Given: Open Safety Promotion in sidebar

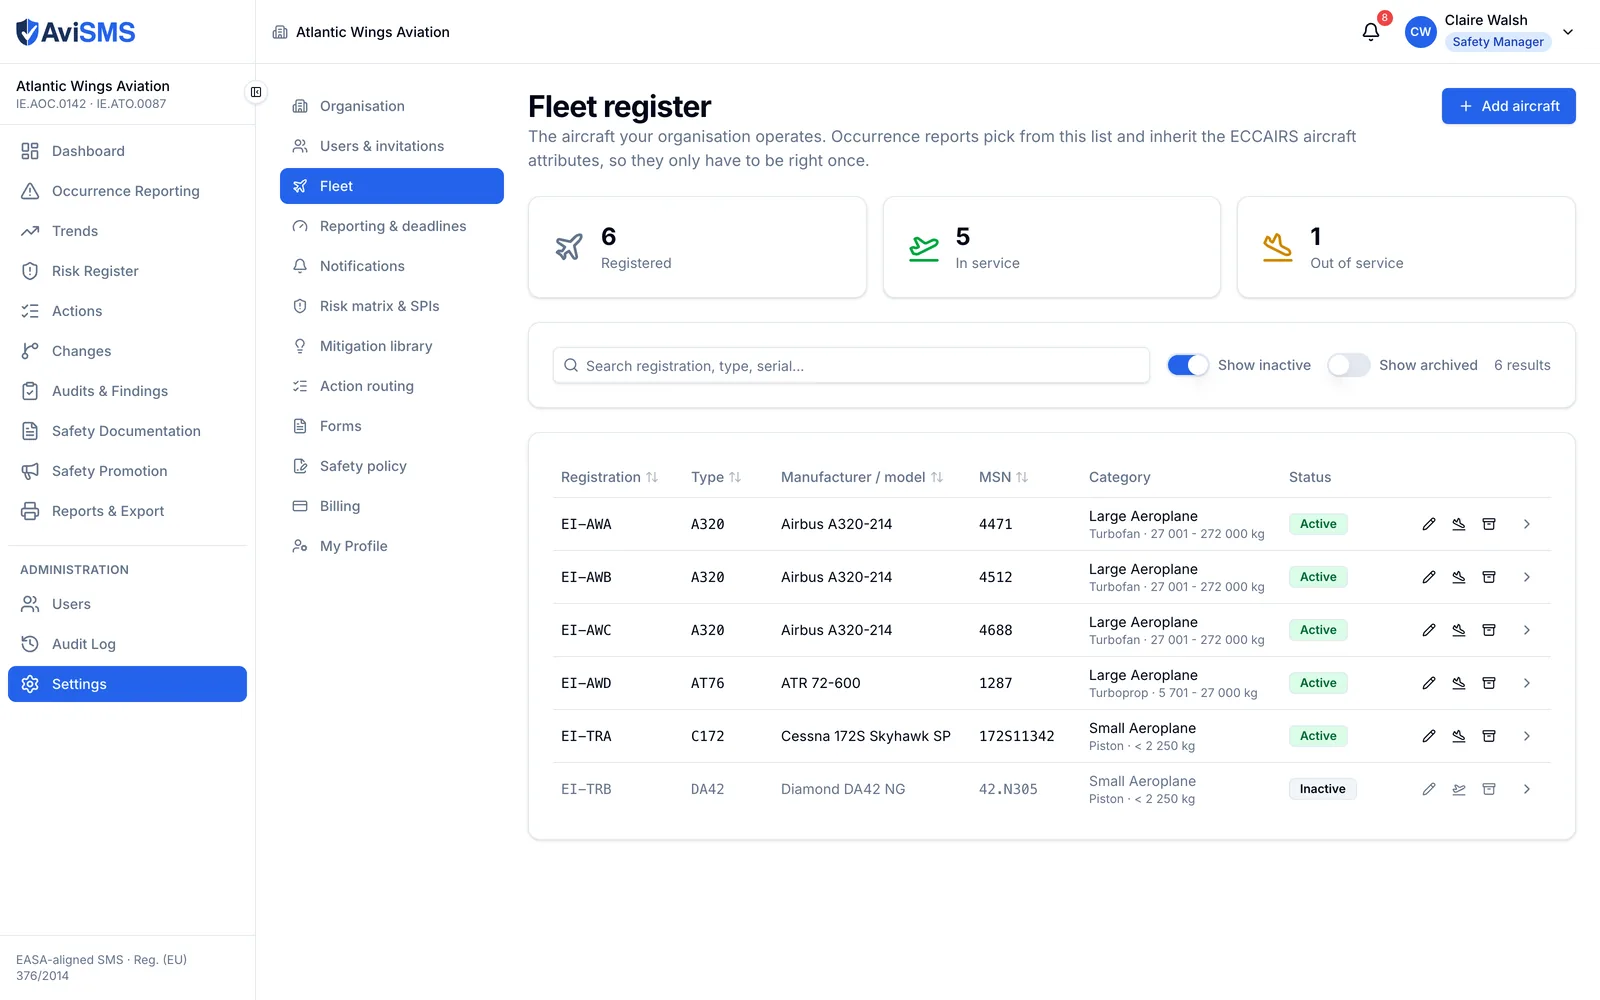Looking at the screenshot, I should [127, 471].
